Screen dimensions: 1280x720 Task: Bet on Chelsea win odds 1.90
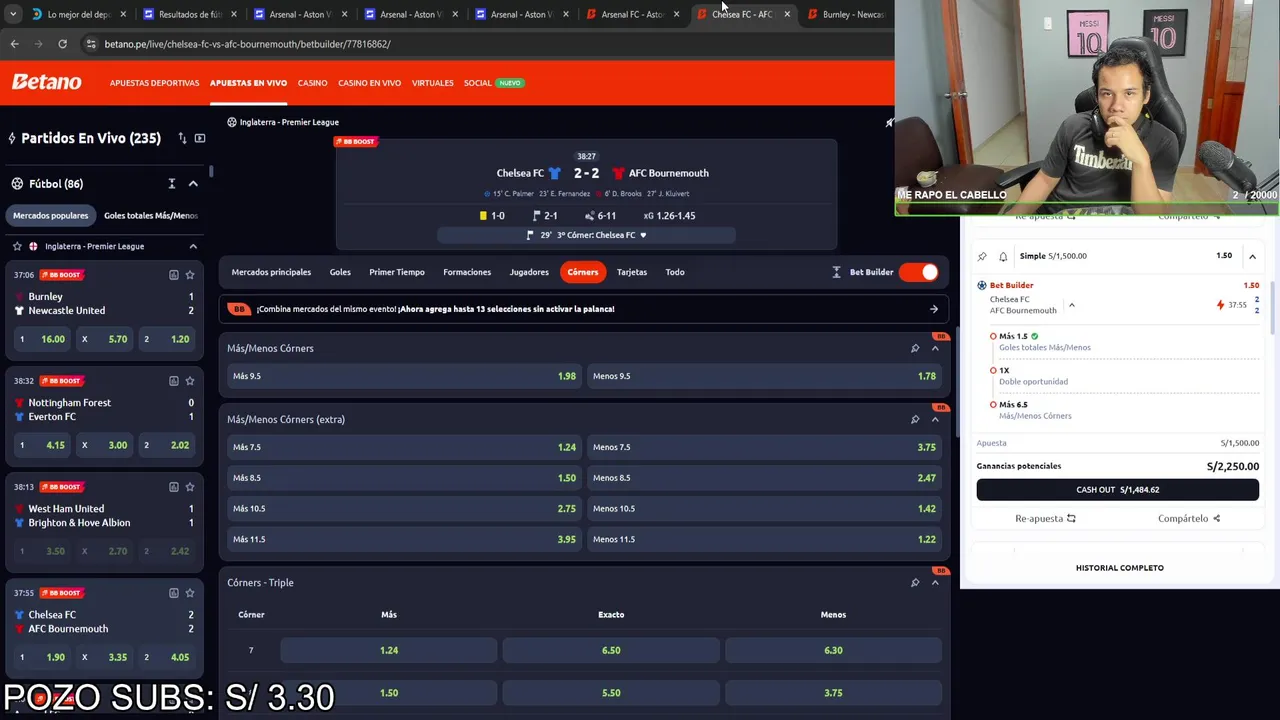41,657
